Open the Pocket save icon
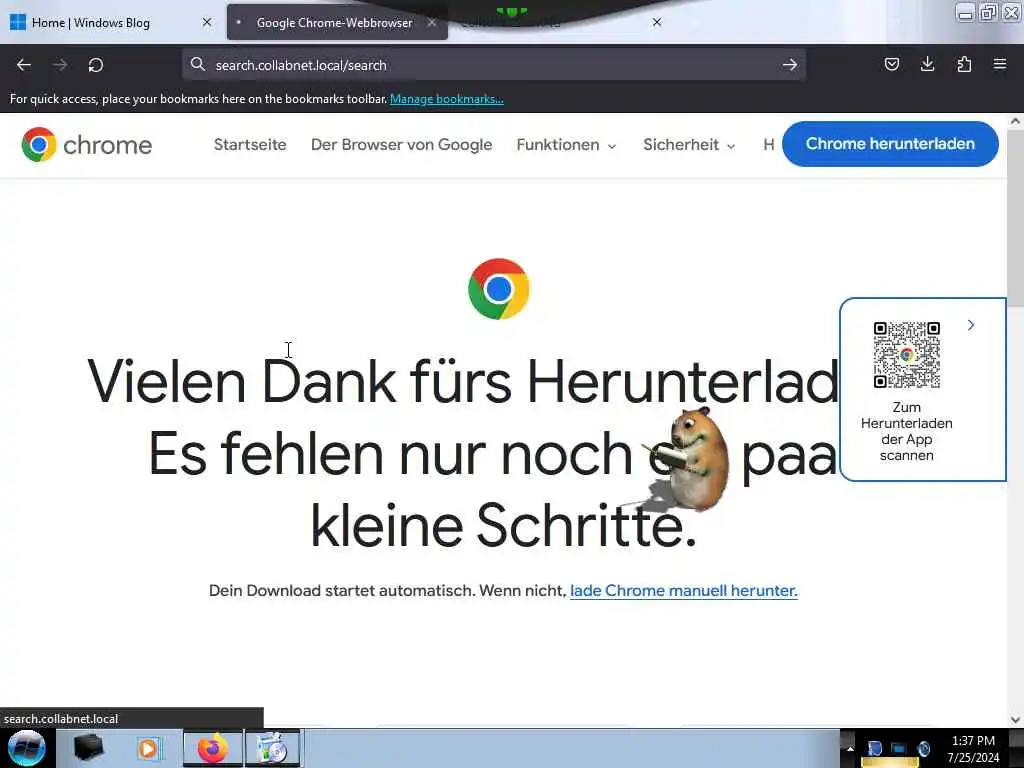Image resolution: width=1024 pixels, height=768 pixels. point(891,64)
